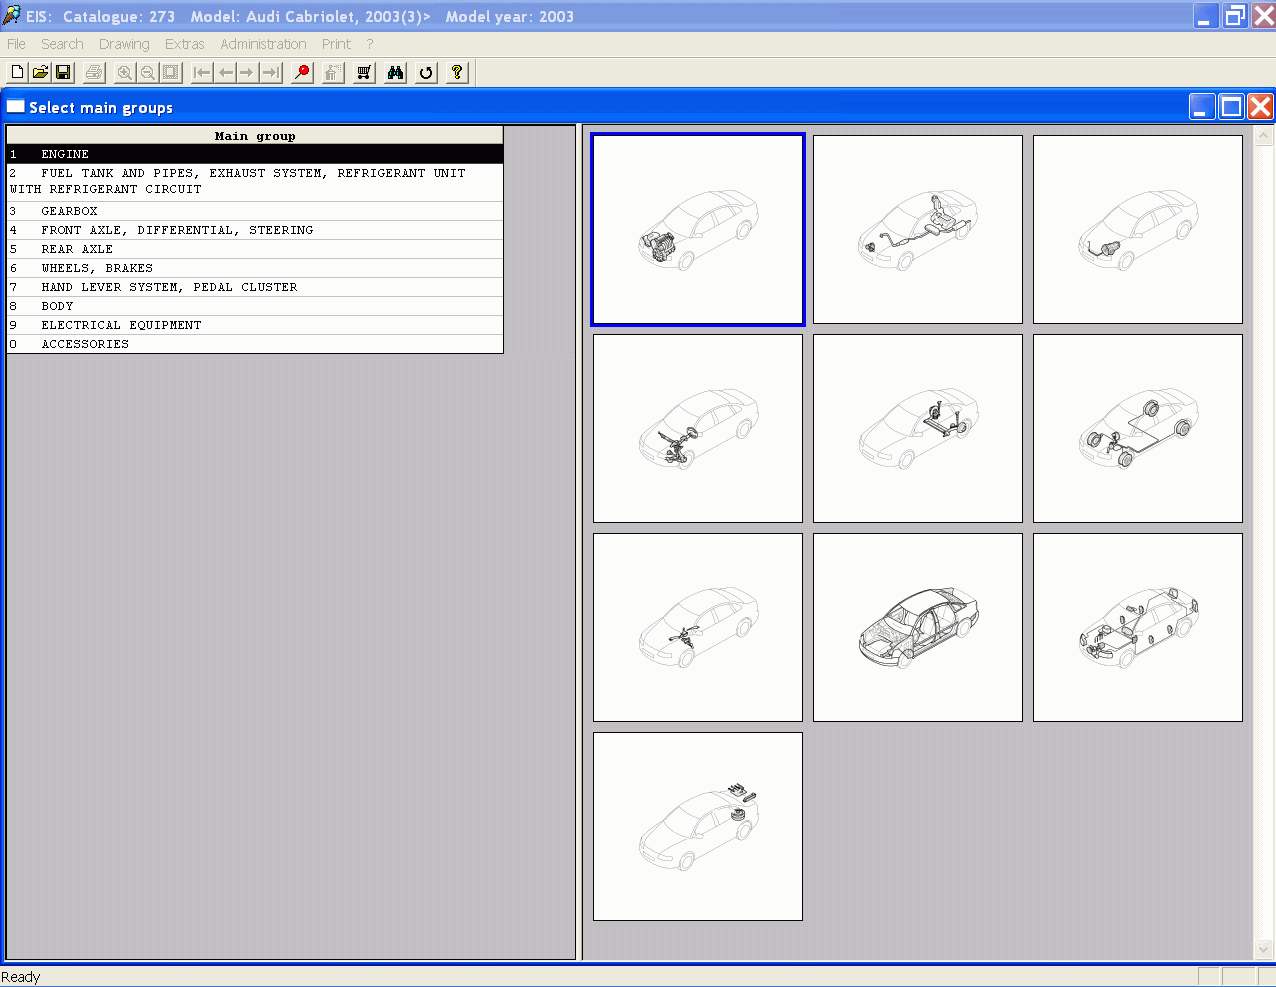Click the EIS application title bar icon

click(x=12, y=16)
